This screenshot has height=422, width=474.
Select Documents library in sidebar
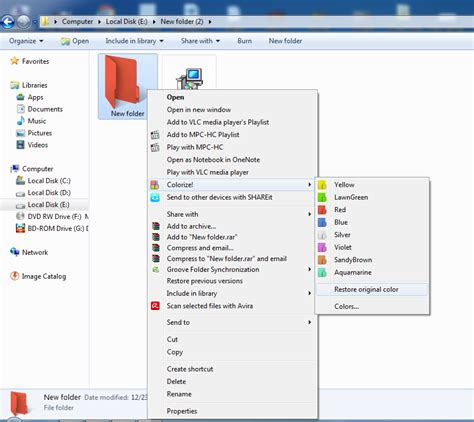tap(40, 109)
